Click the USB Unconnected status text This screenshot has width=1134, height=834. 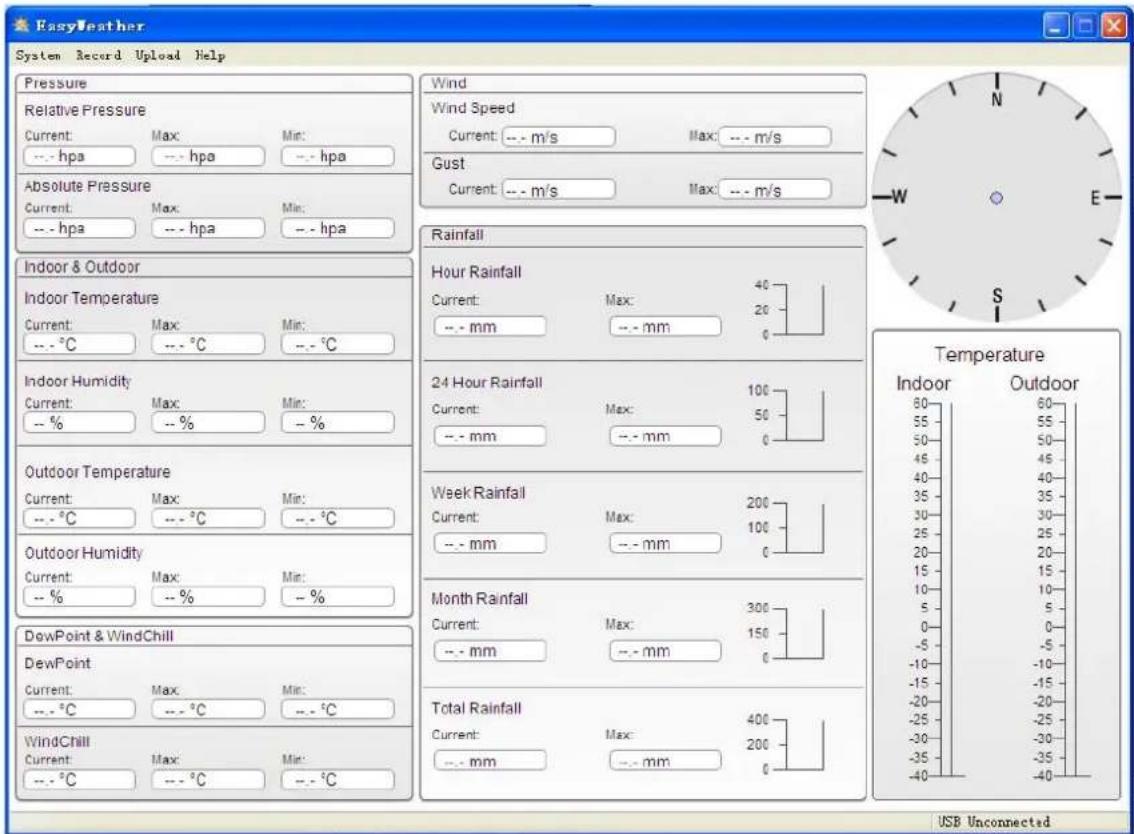(x=994, y=822)
